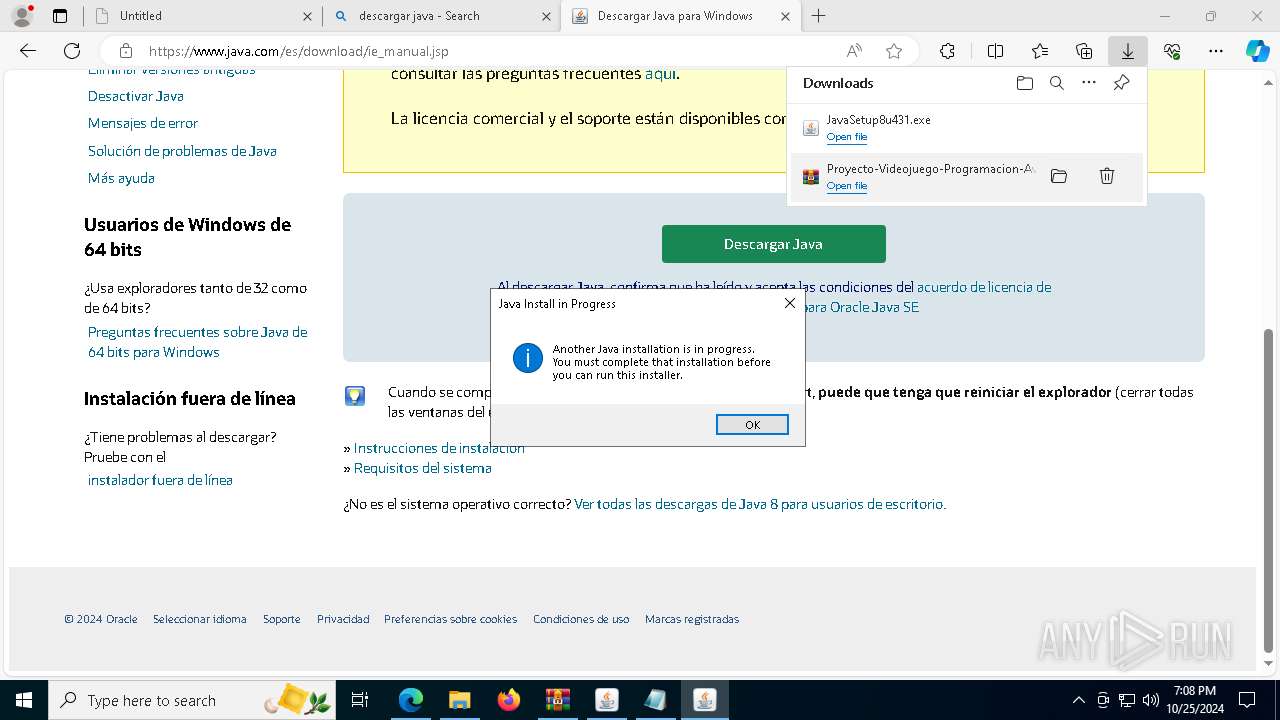Close the Java Install in Progress dialog
The width and height of the screenshot is (1280, 720).
click(x=789, y=303)
